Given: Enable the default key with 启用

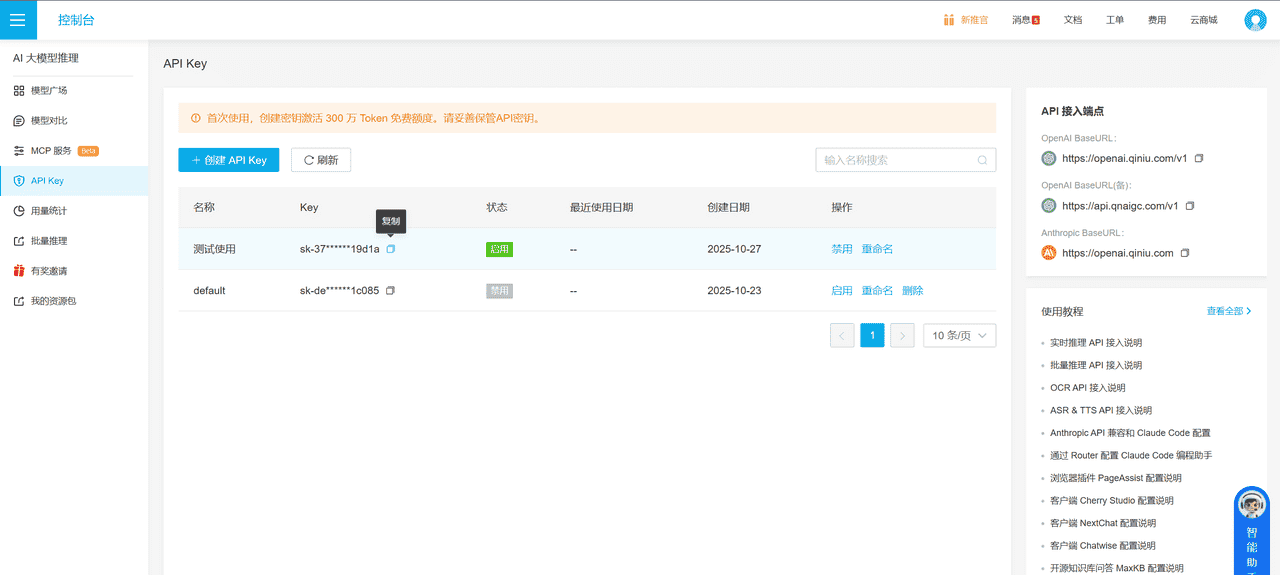Looking at the screenshot, I should tap(842, 291).
